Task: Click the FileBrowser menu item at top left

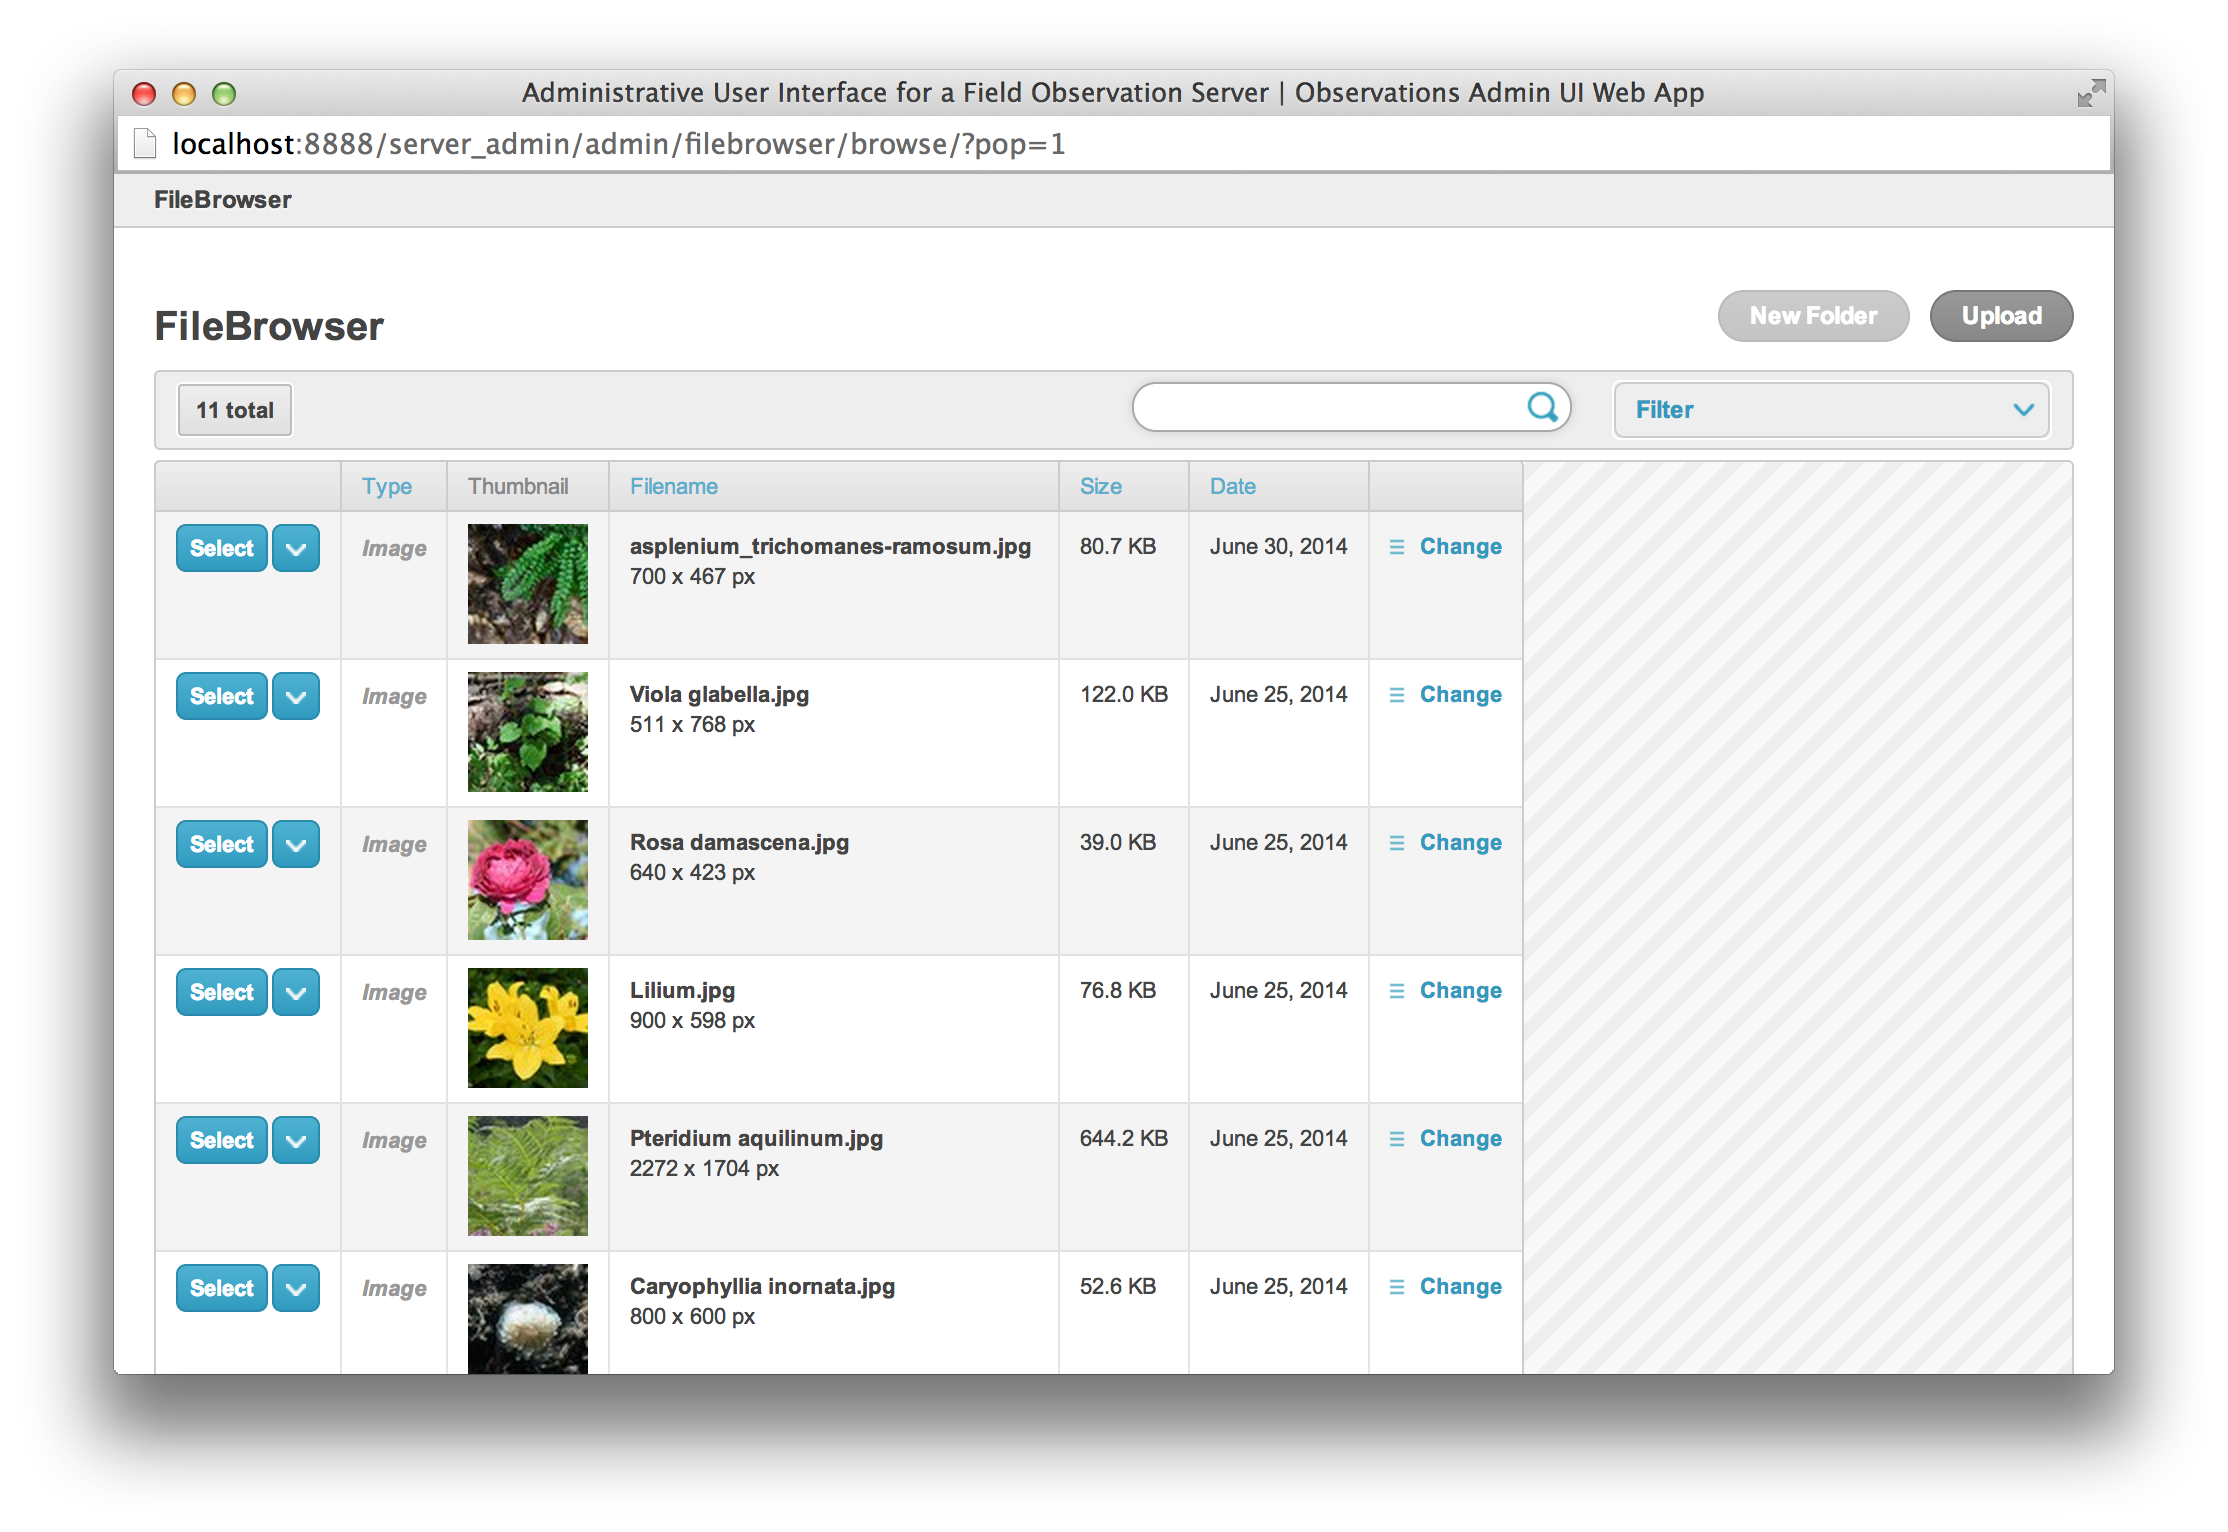Action: 223,199
